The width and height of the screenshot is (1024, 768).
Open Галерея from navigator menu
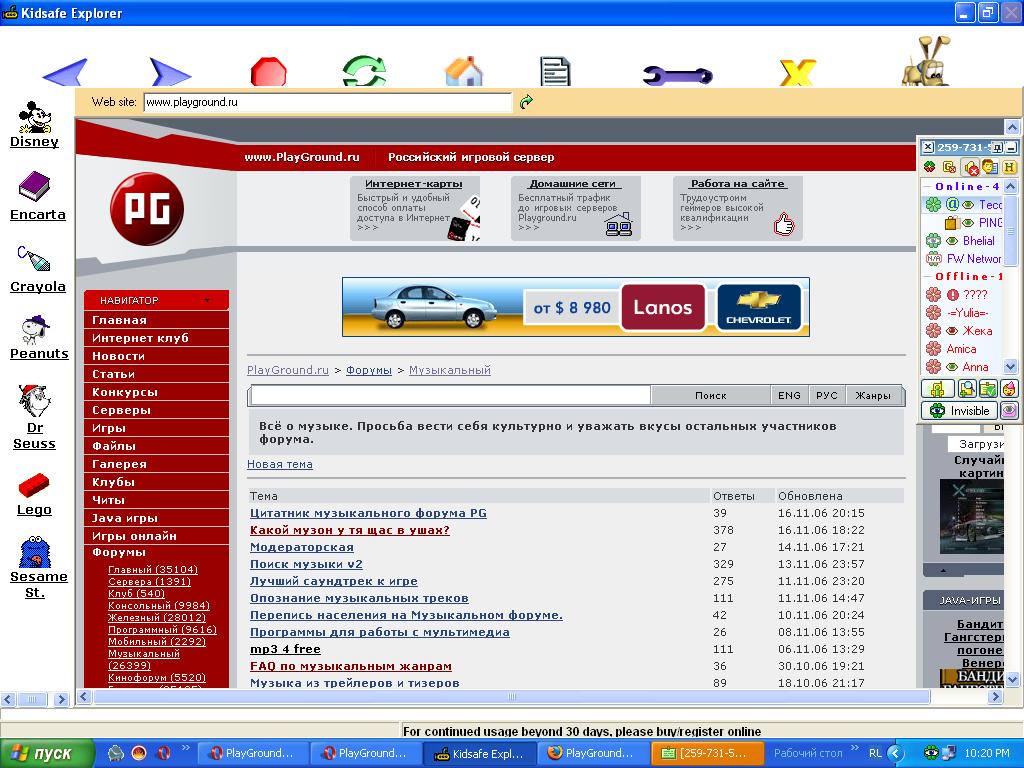[x=119, y=464]
